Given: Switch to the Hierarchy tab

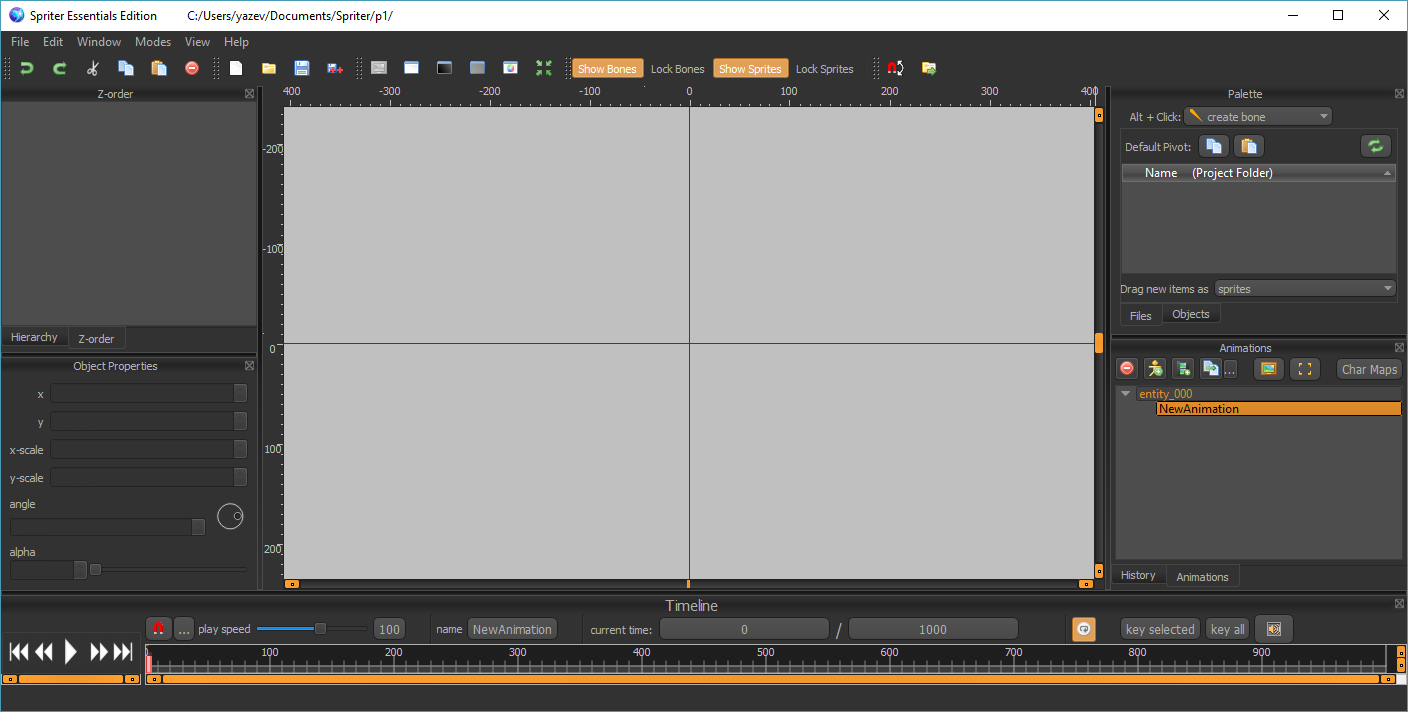Looking at the screenshot, I should 34,337.
